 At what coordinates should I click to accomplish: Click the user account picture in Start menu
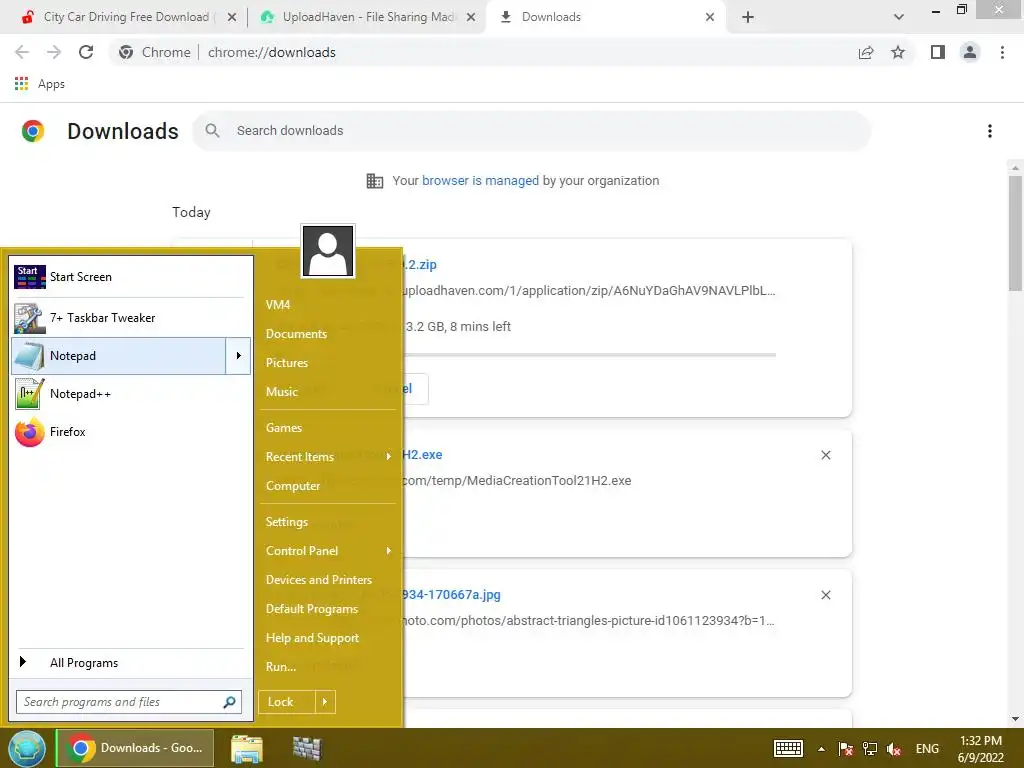click(x=328, y=251)
